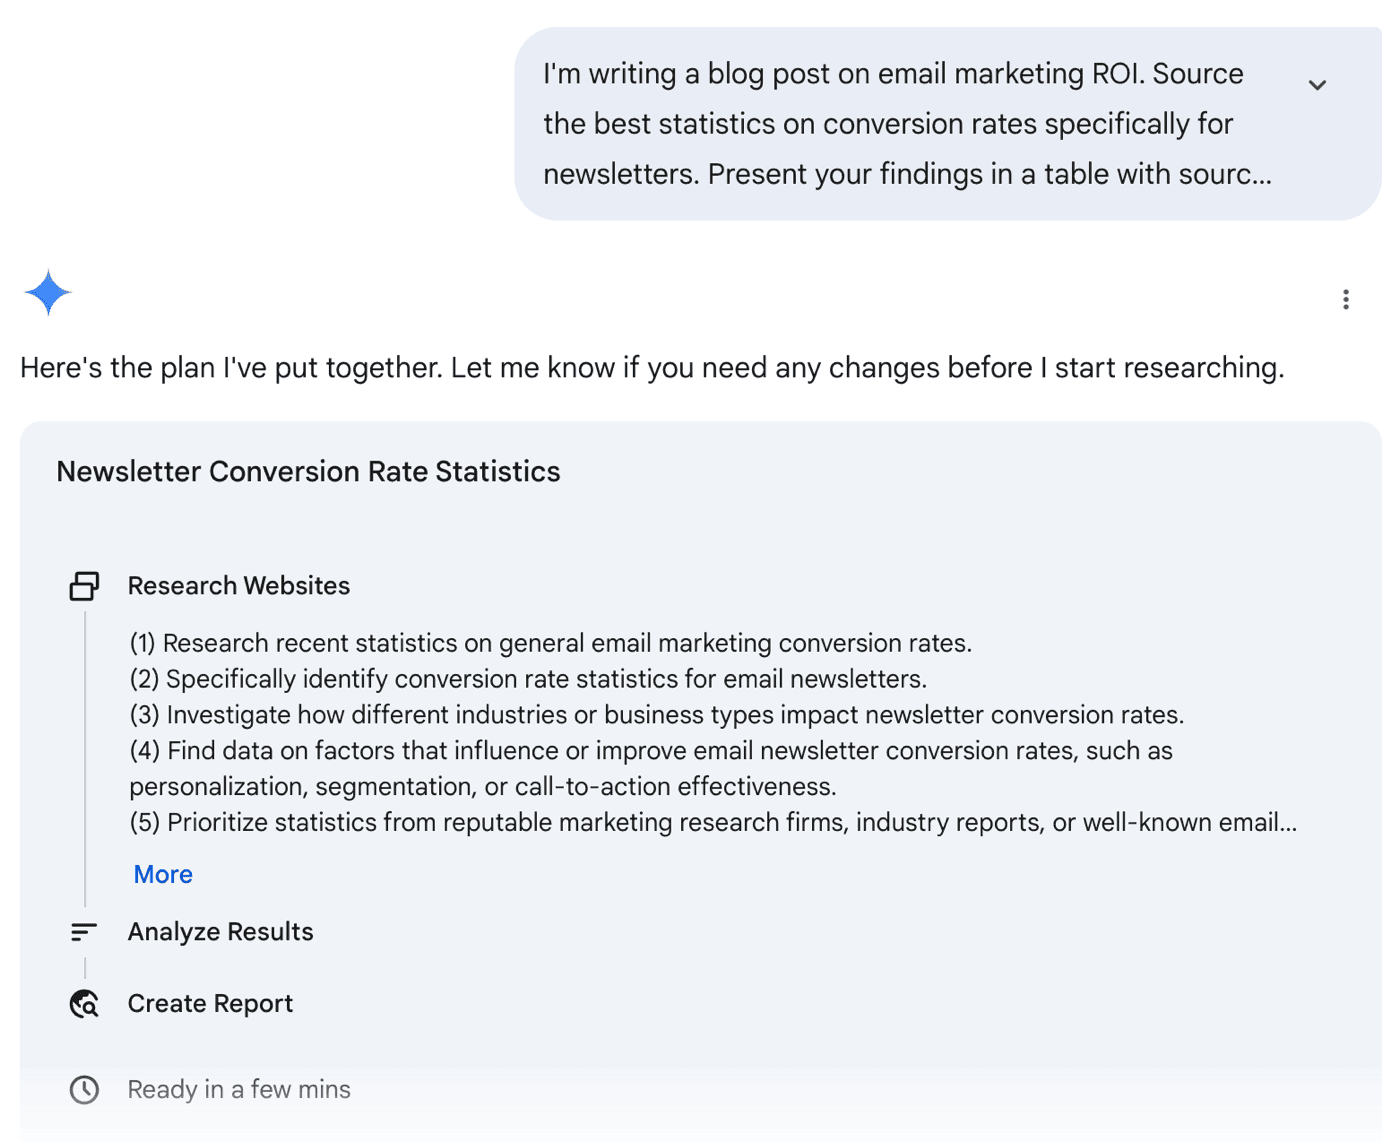Viewport: 1400px width, 1142px height.
Task: Select the Research Websites step heading
Action: [x=239, y=586]
